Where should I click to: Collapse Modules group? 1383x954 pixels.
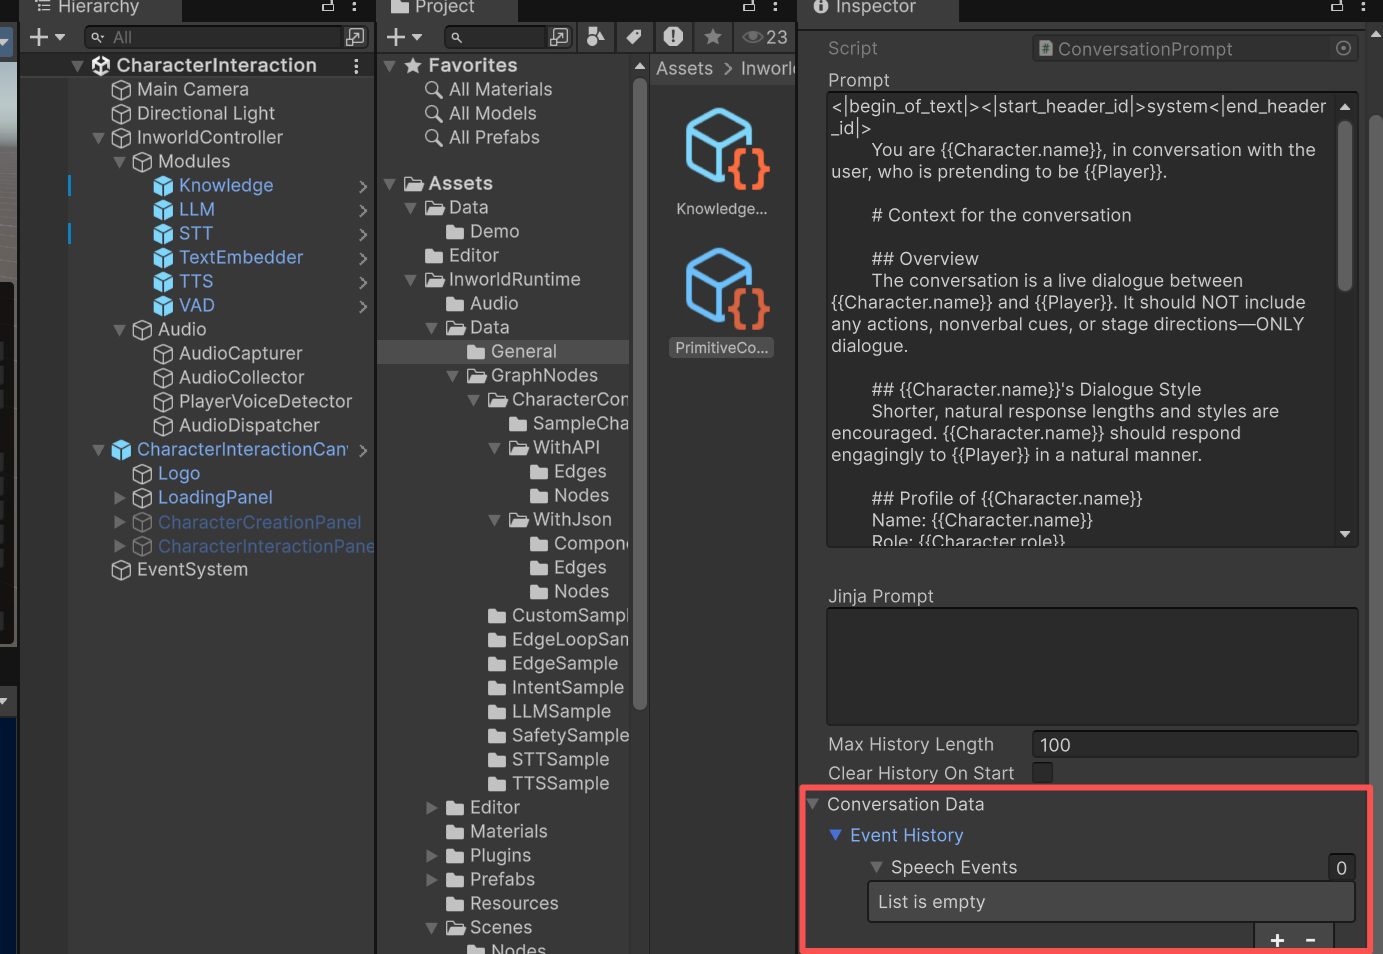pyautogui.click(x=119, y=162)
